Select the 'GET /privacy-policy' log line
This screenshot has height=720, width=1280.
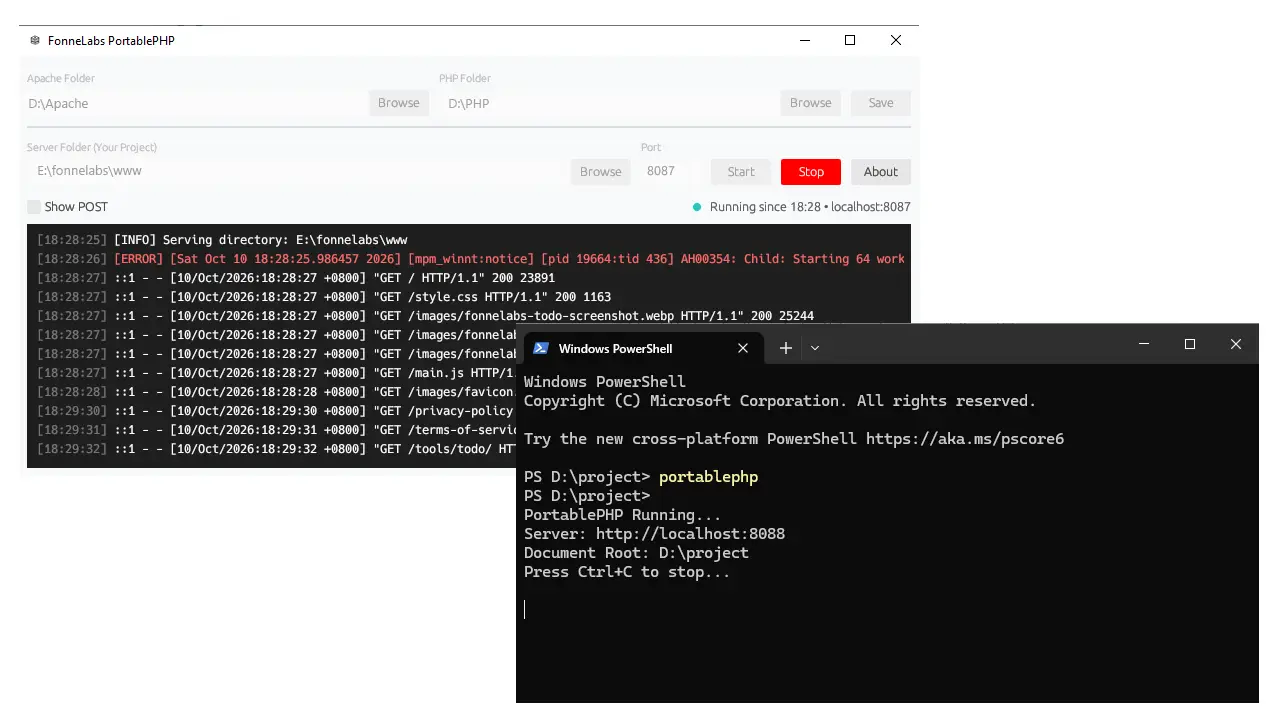pos(274,411)
